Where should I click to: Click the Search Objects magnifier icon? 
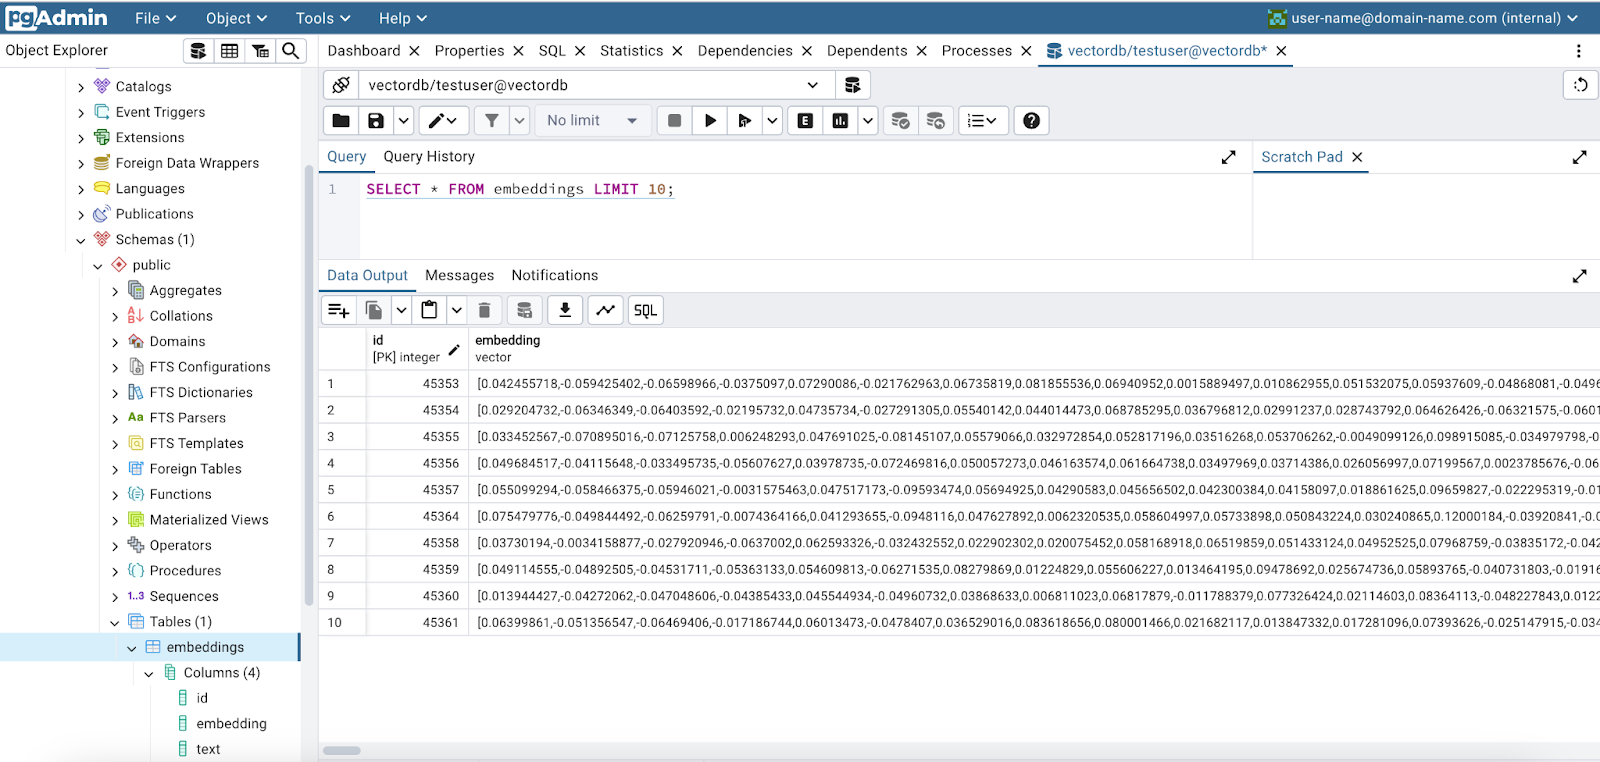coord(290,51)
